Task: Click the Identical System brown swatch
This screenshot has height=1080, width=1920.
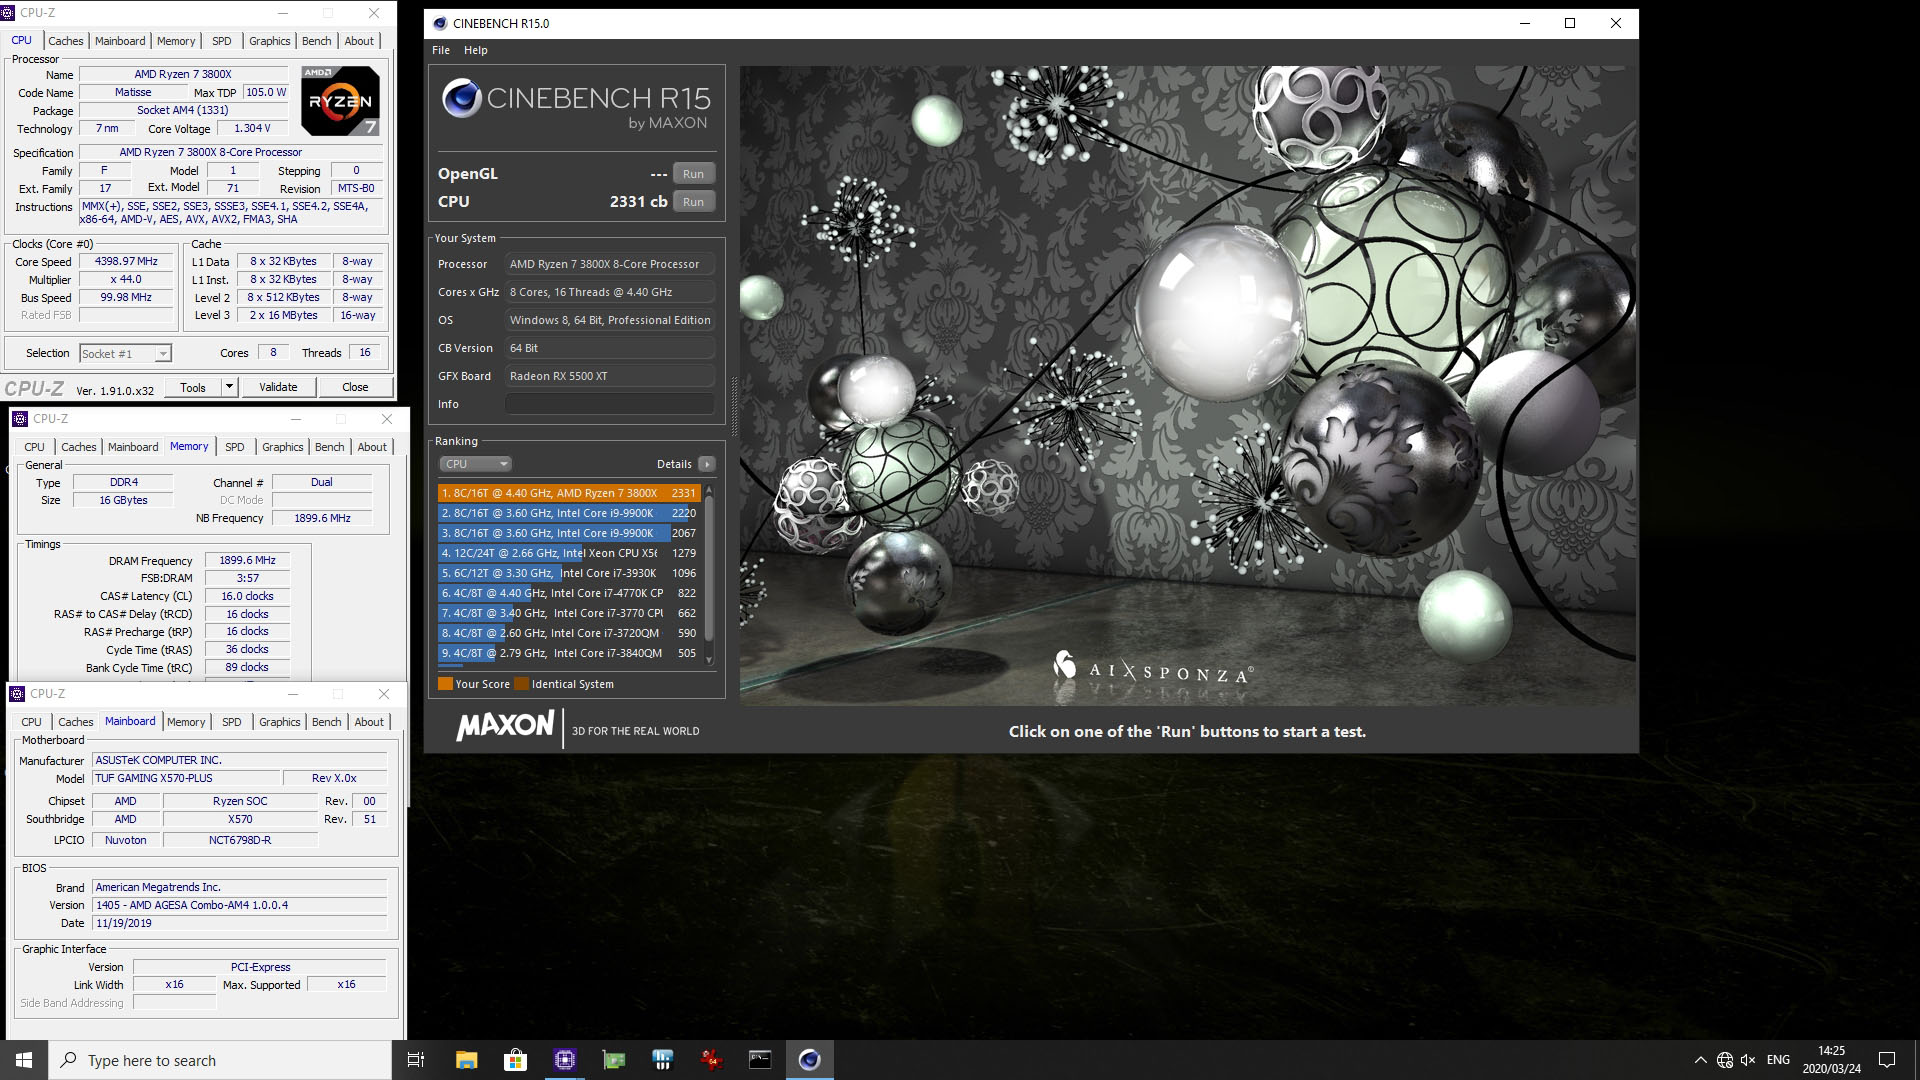Action: [x=521, y=684]
